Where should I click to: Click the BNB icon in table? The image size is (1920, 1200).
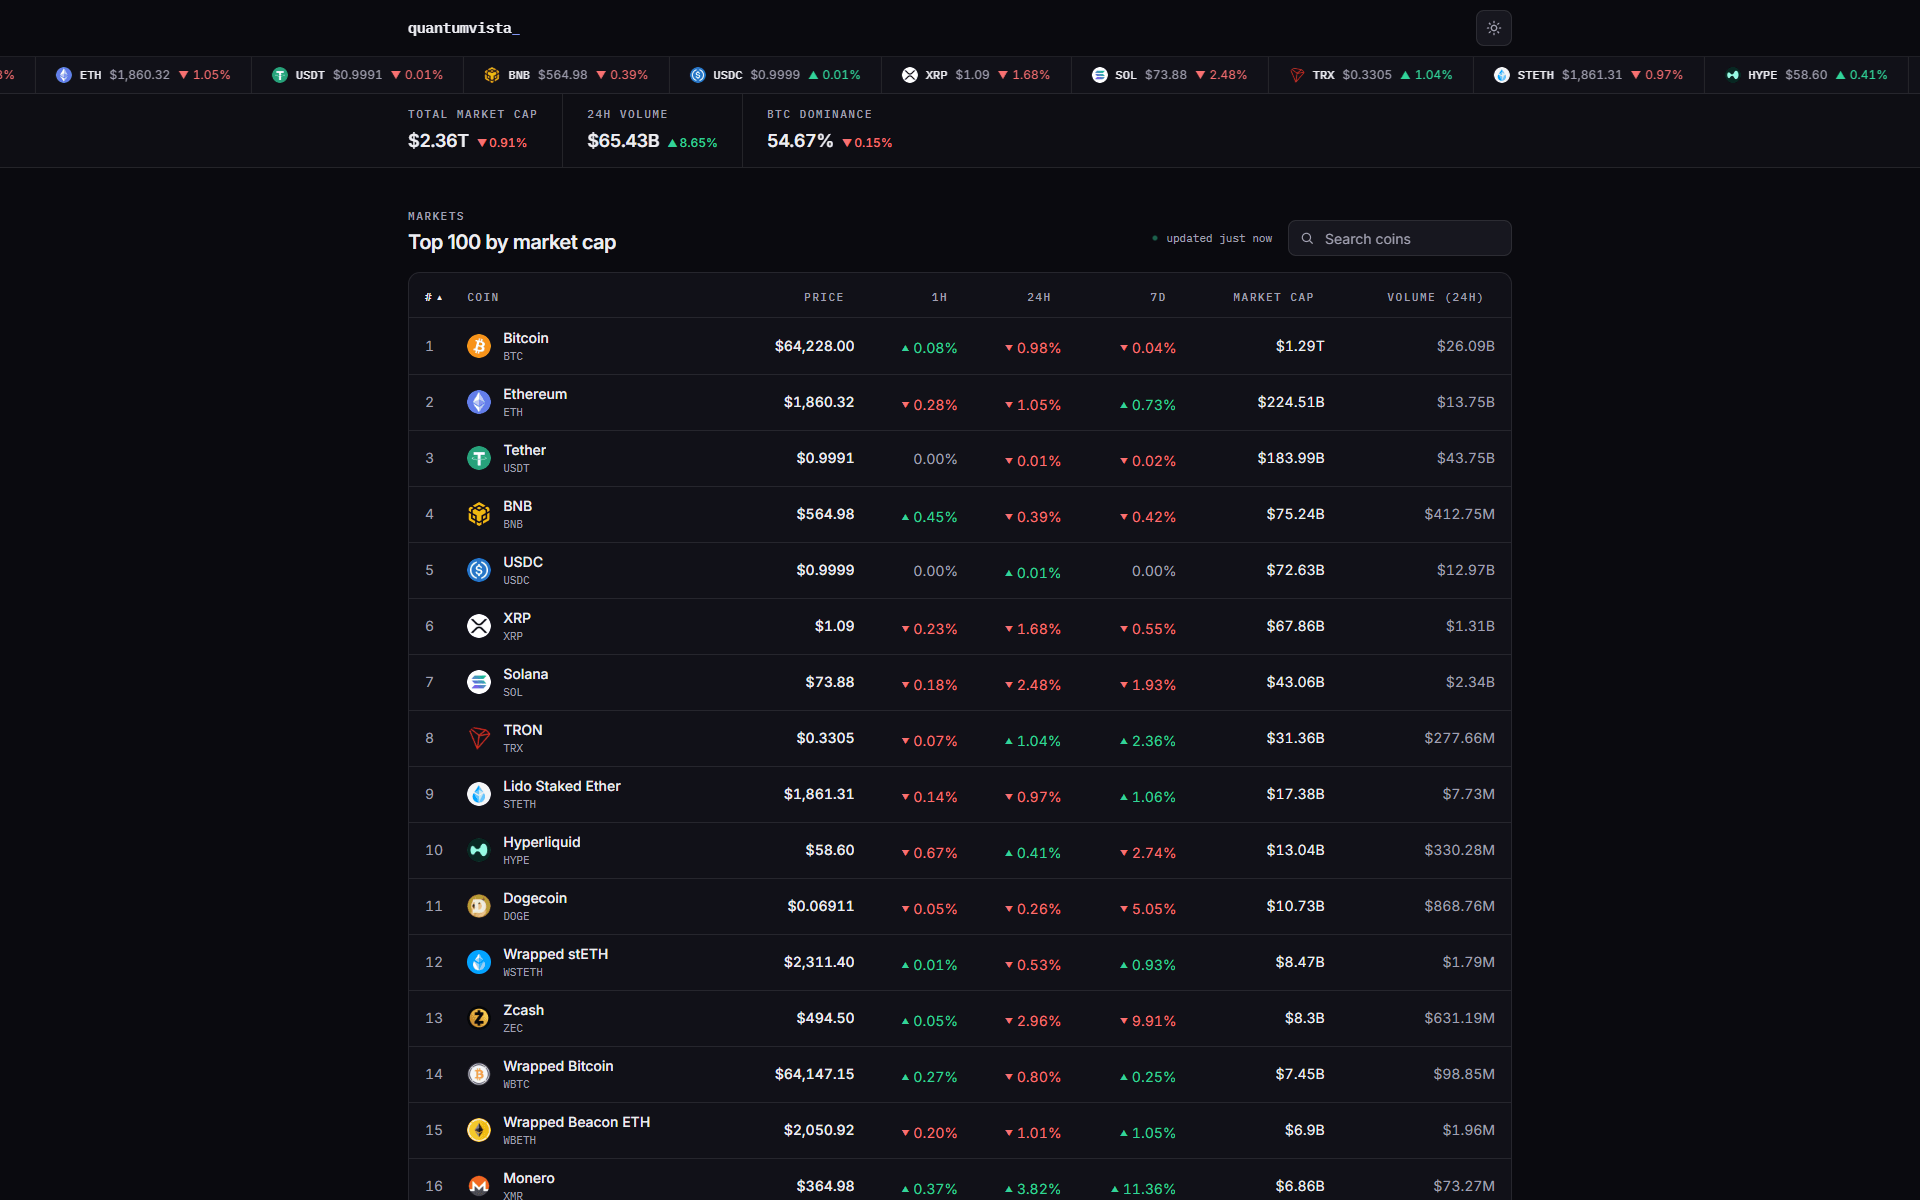tap(479, 514)
